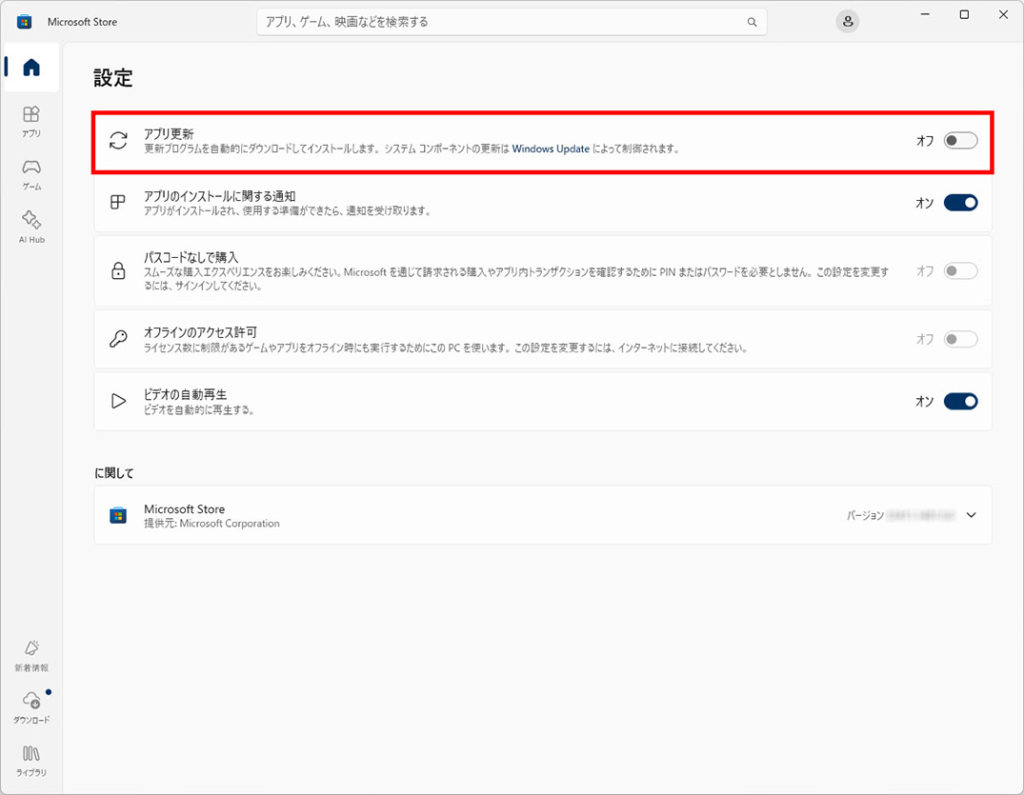
Task: Click the Windows Update link
Action: (x=550, y=149)
